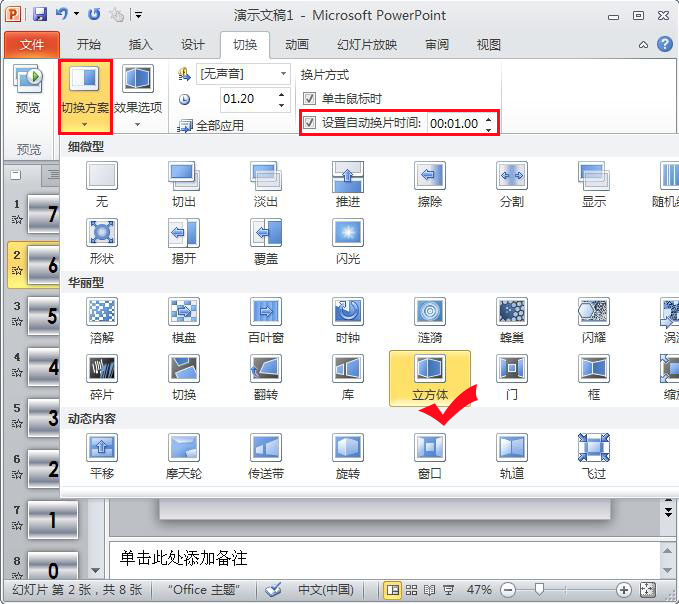The width and height of the screenshot is (679, 604).
Task: Switch to the 幻灯片放映 tab
Action: click(x=367, y=44)
